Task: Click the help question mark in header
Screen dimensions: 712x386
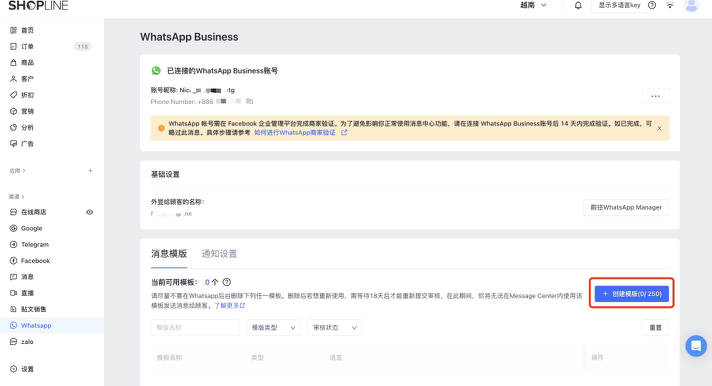Action: (652, 5)
